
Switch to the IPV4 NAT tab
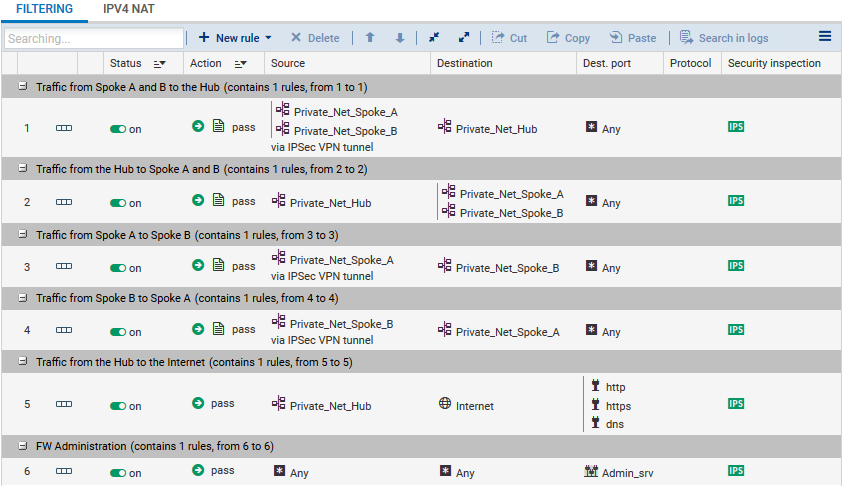click(x=129, y=9)
